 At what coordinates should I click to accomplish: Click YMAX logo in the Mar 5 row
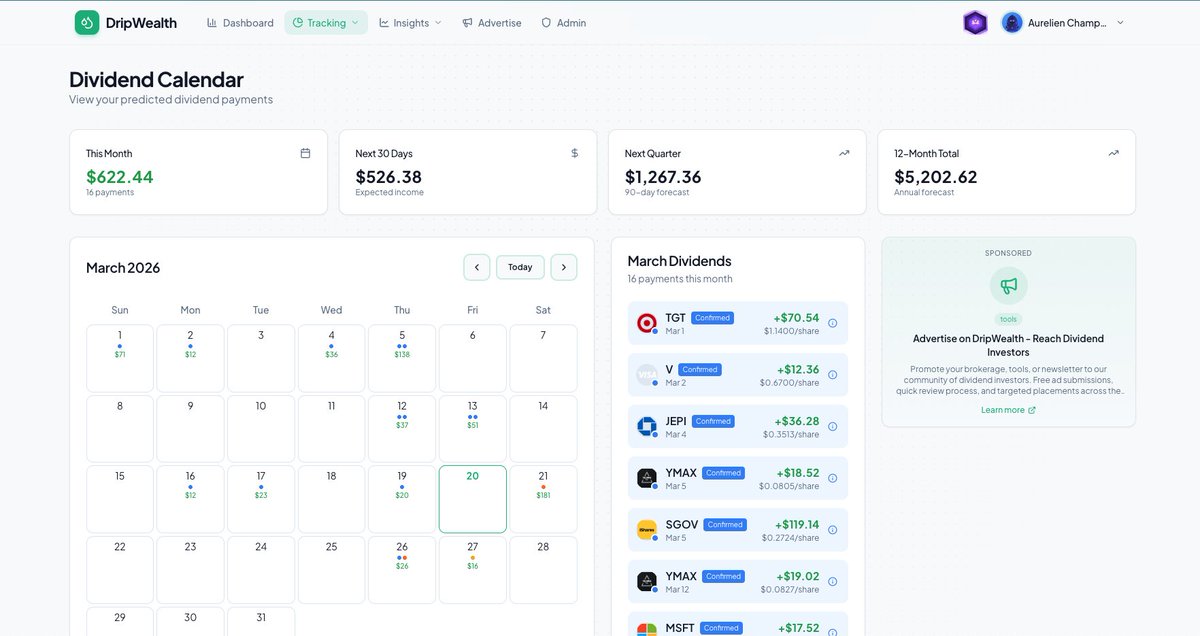coord(646,478)
